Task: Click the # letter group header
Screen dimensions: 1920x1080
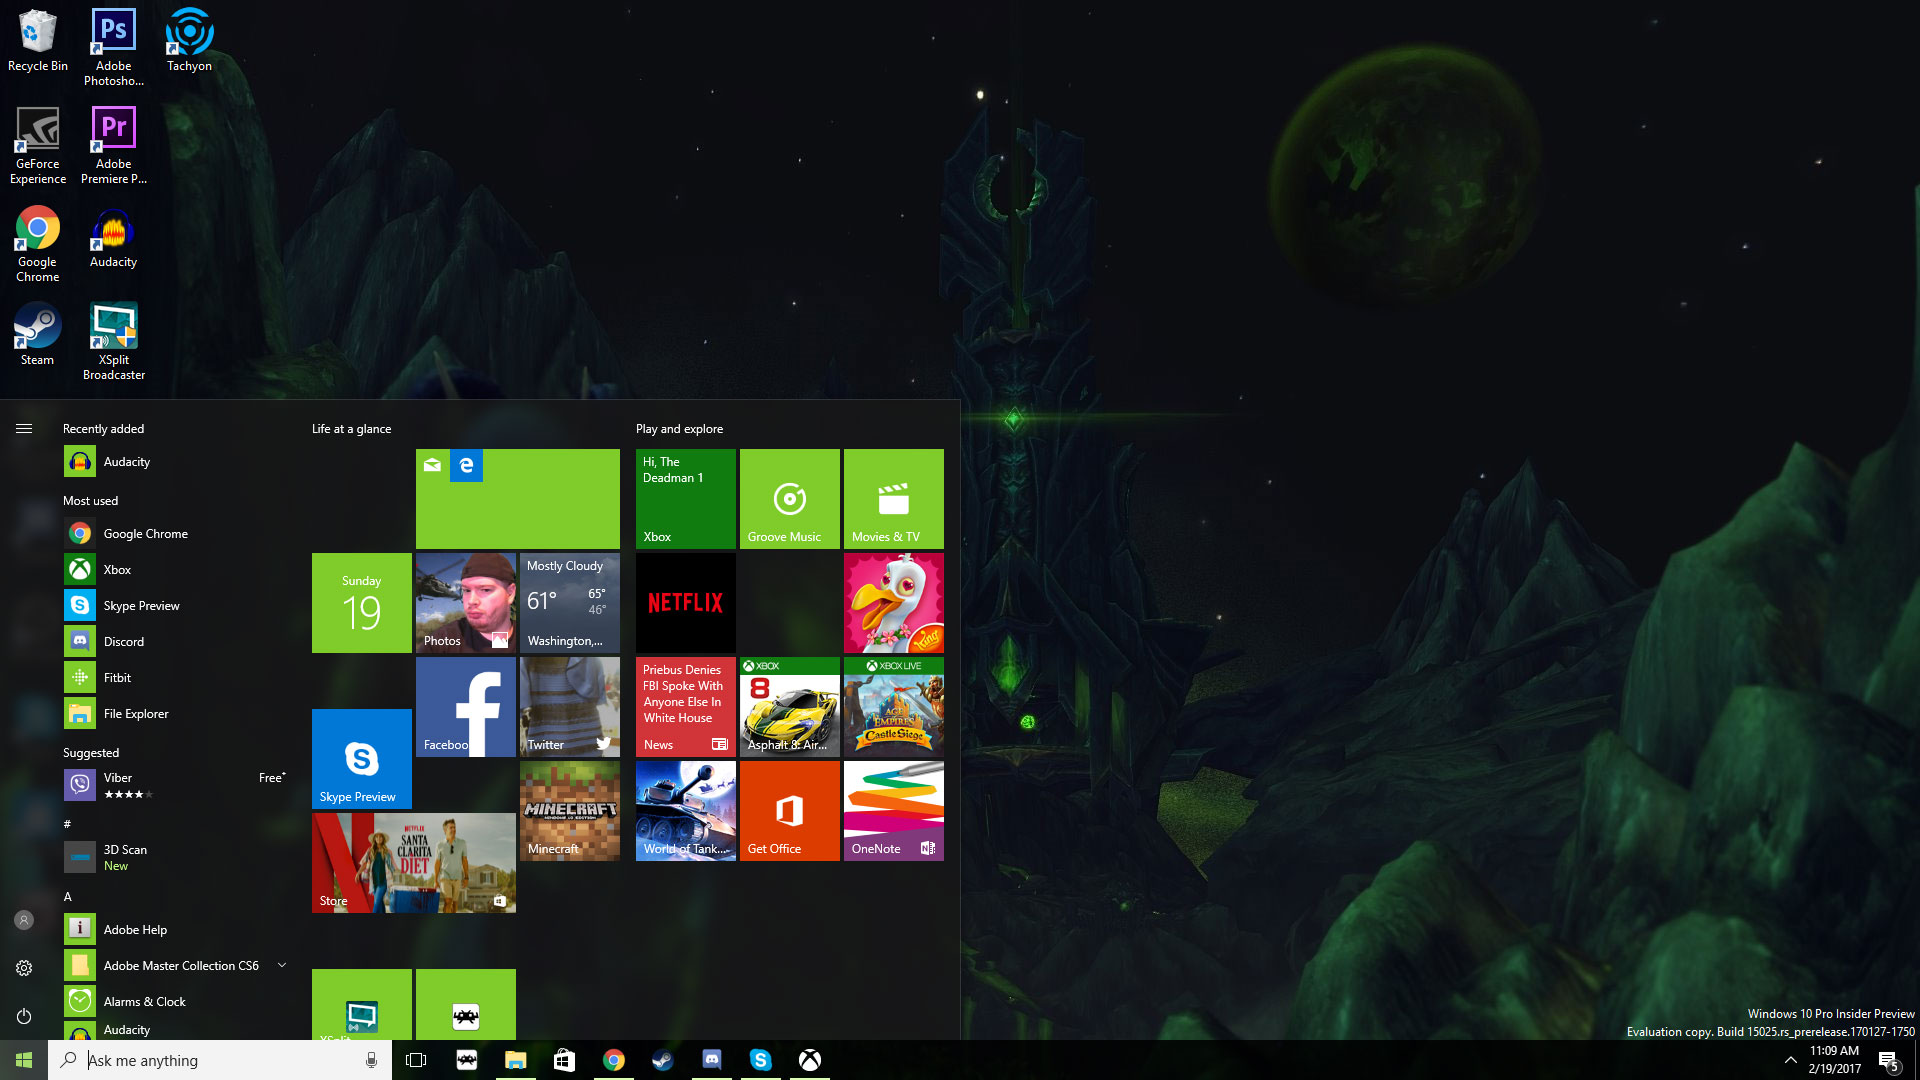Action: pyautogui.click(x=67, y=824)
